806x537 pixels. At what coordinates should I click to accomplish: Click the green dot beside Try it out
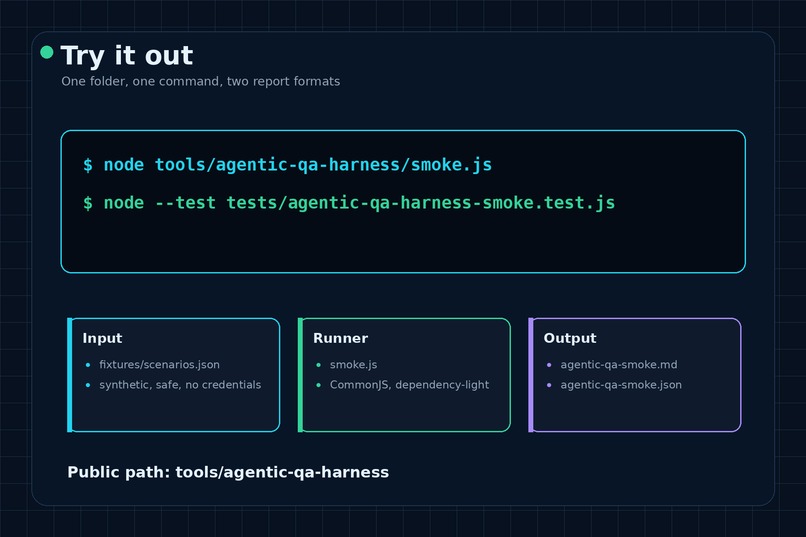click(x=47, y=52)
